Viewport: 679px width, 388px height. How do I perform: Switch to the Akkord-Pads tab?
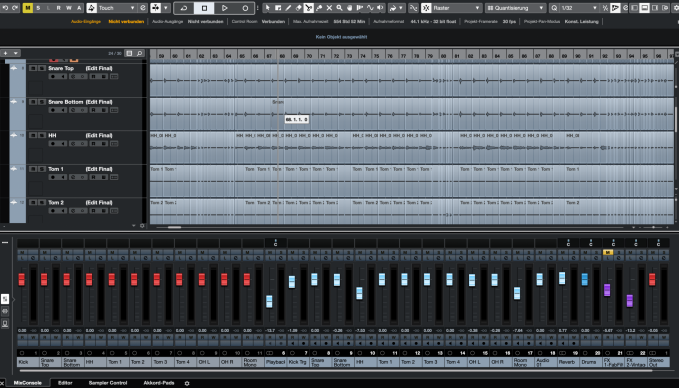[x=158, y=383]
